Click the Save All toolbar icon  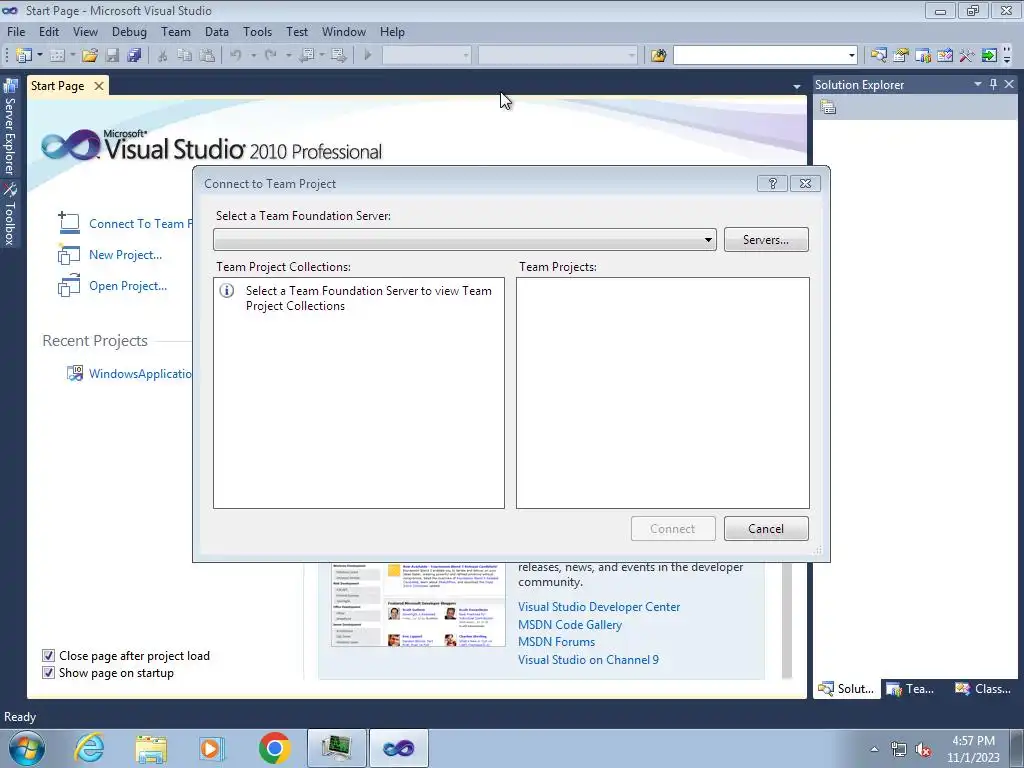click(x=135, y=56)
